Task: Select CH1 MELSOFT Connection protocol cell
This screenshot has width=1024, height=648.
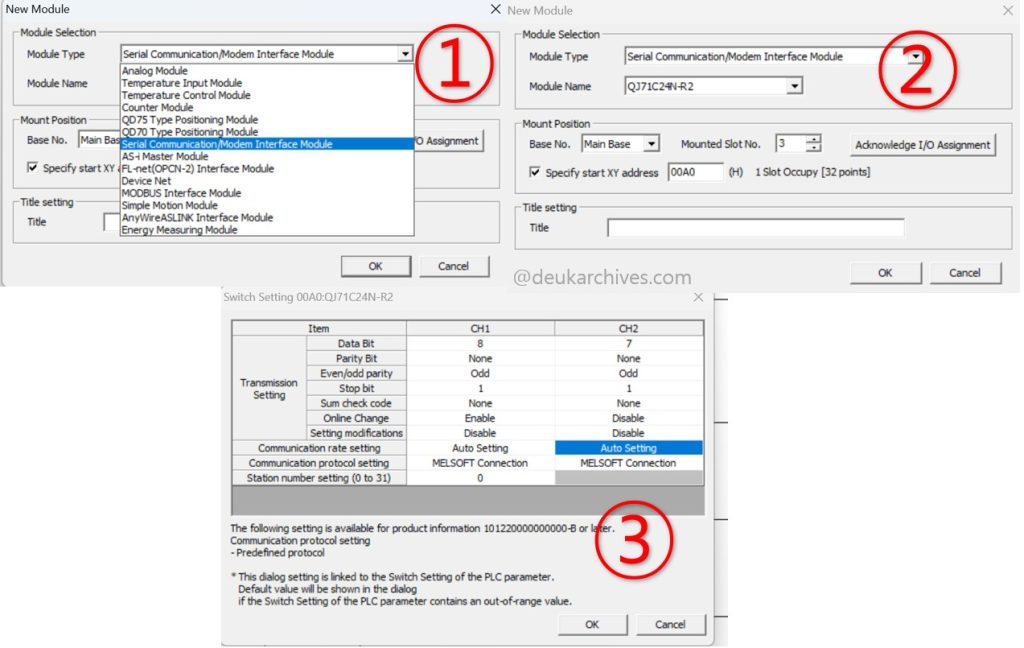Action: (480, 463)
